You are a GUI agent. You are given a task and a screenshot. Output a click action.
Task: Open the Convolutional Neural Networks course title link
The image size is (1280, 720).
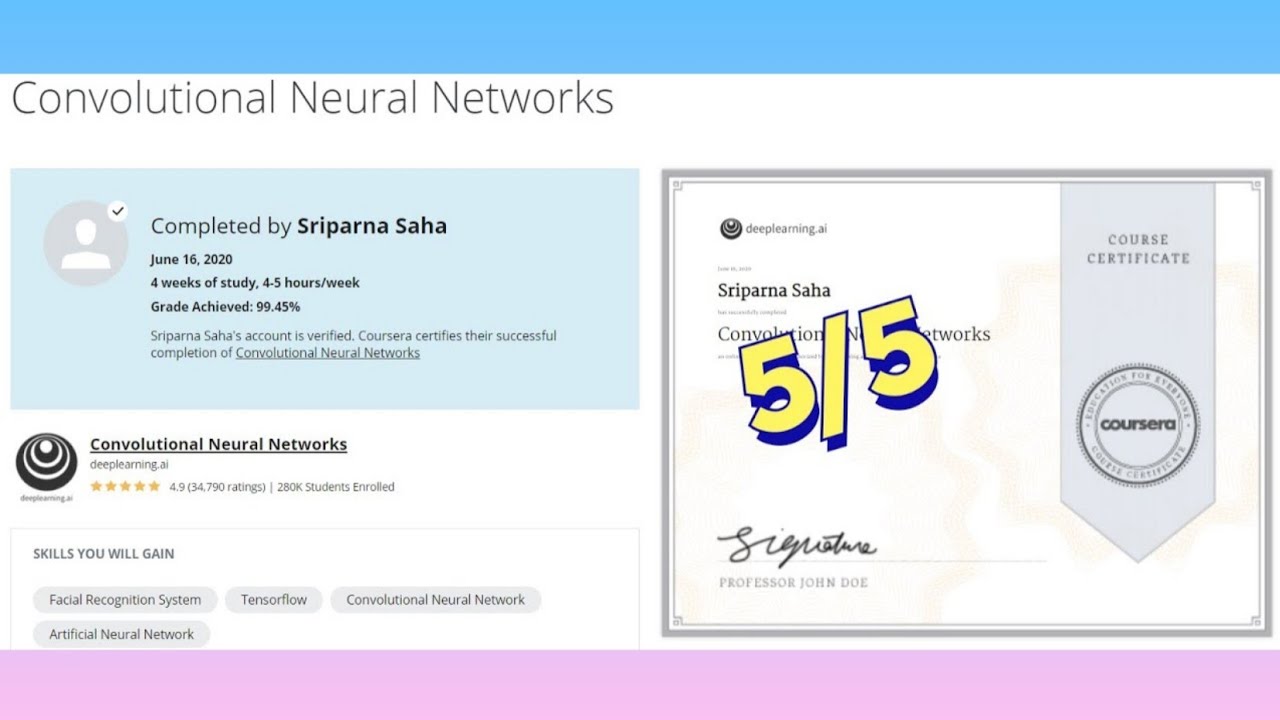tap(218, 444)
